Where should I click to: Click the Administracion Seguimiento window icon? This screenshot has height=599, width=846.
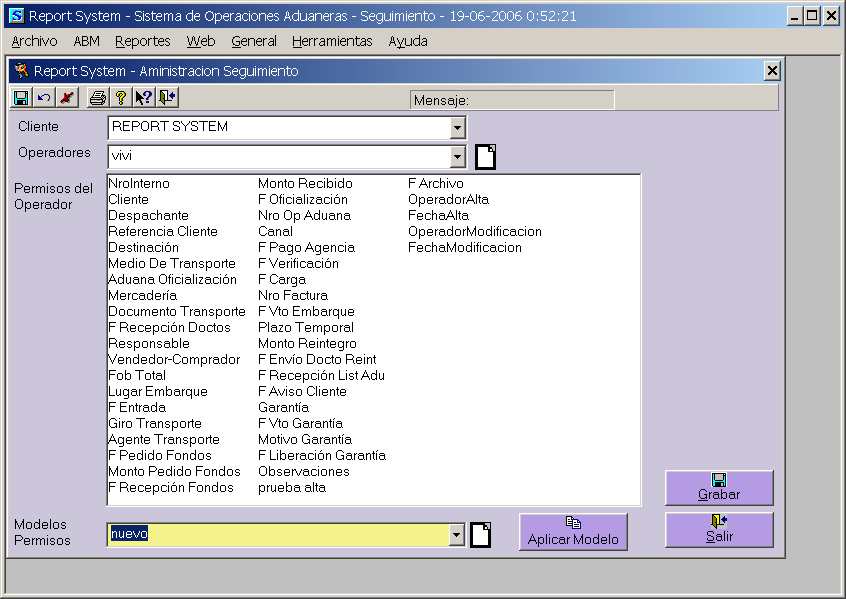tap(21, 71)
